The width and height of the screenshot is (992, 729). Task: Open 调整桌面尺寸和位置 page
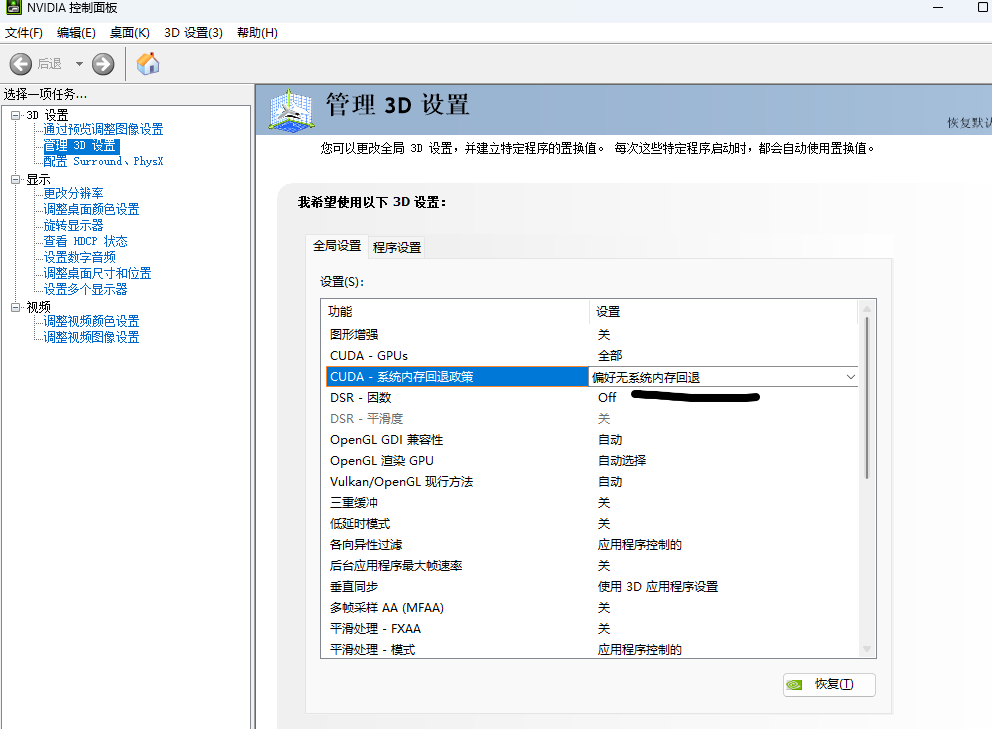click(x=97, y=273)
